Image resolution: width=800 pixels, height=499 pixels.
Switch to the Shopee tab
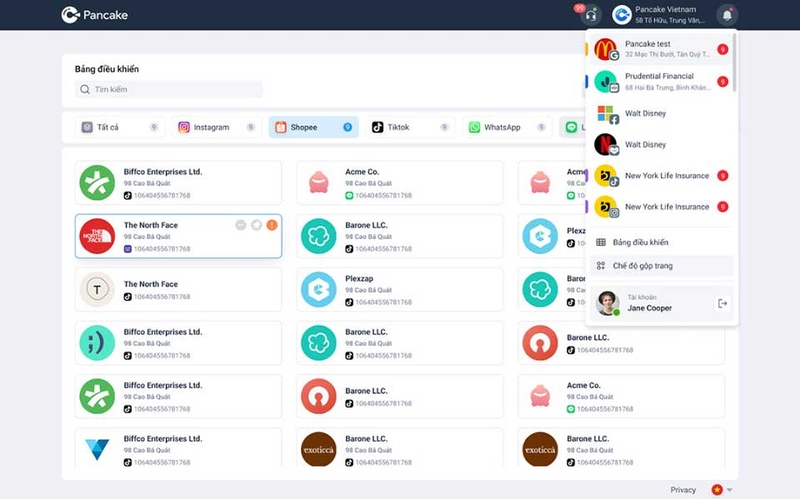point(313,127)
